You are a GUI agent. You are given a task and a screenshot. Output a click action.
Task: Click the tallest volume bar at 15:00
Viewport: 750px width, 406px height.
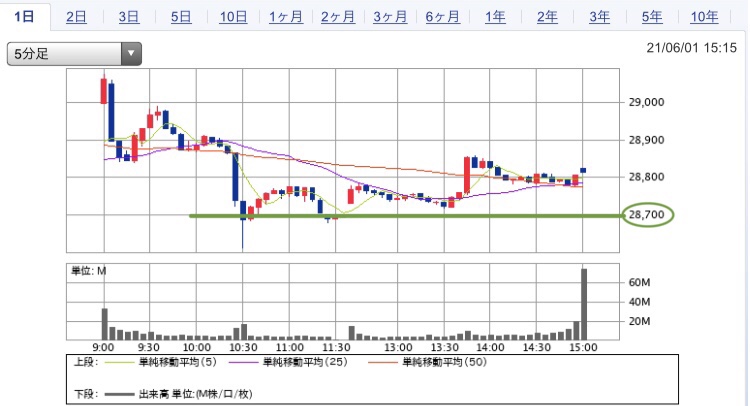tap(584, 304)
